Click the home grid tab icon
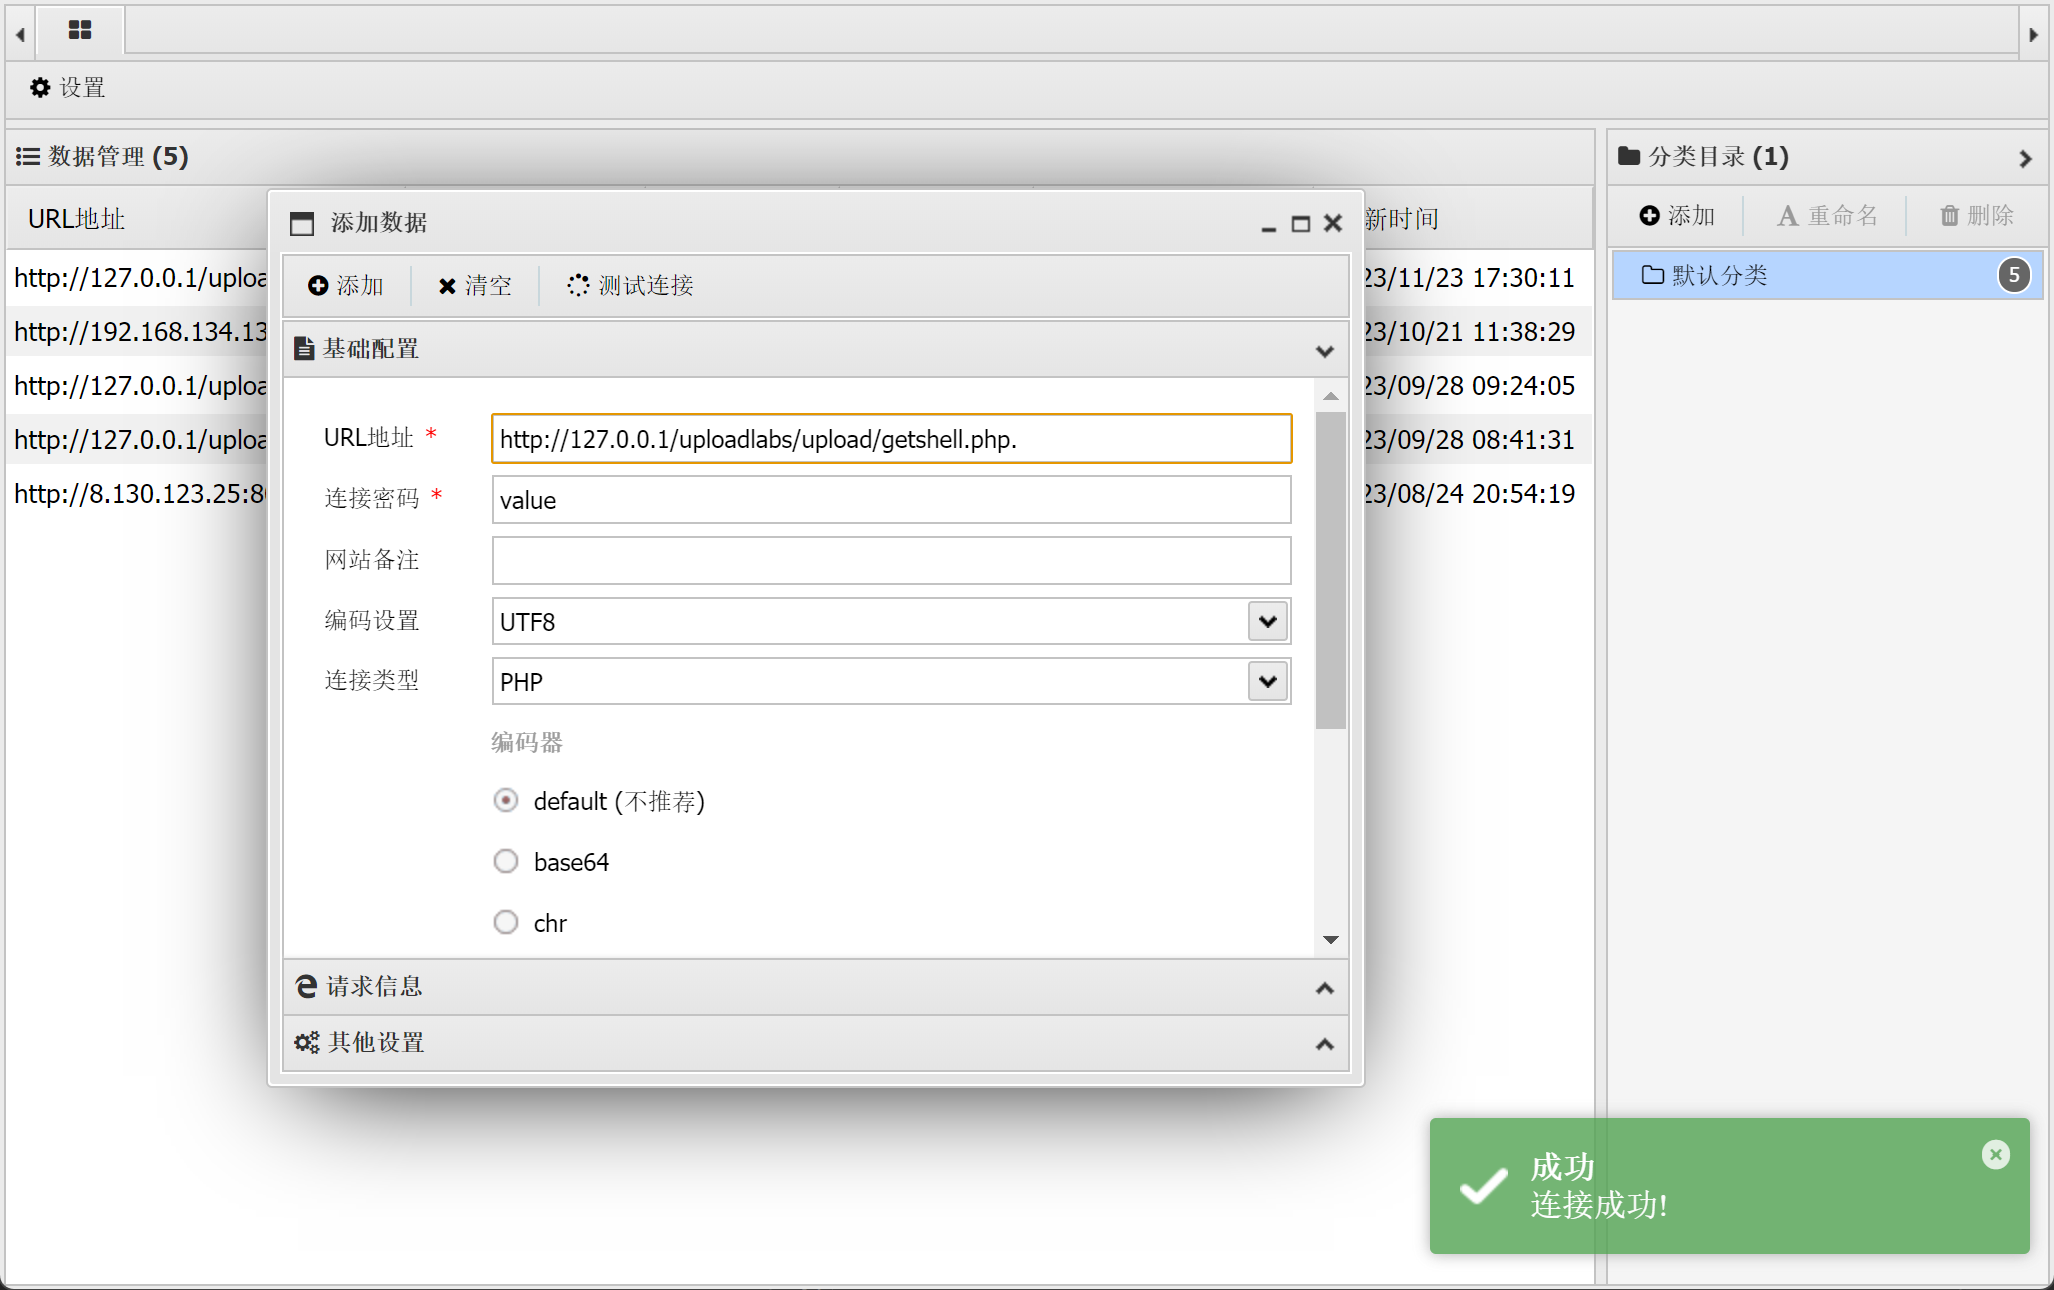This screenshot has height=1290, width=2054. 80,30
